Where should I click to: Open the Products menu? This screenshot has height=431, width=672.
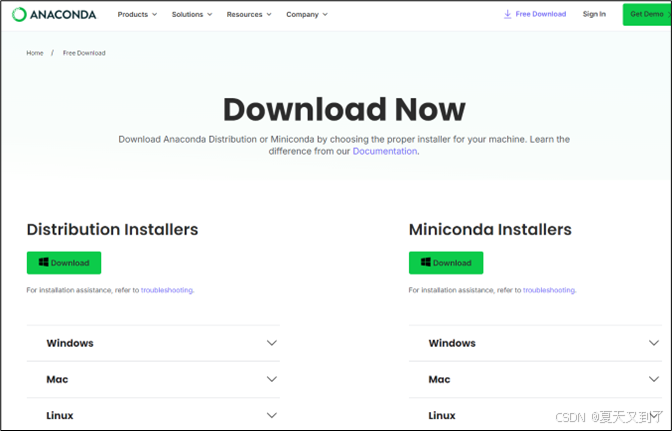coord(137,15)
